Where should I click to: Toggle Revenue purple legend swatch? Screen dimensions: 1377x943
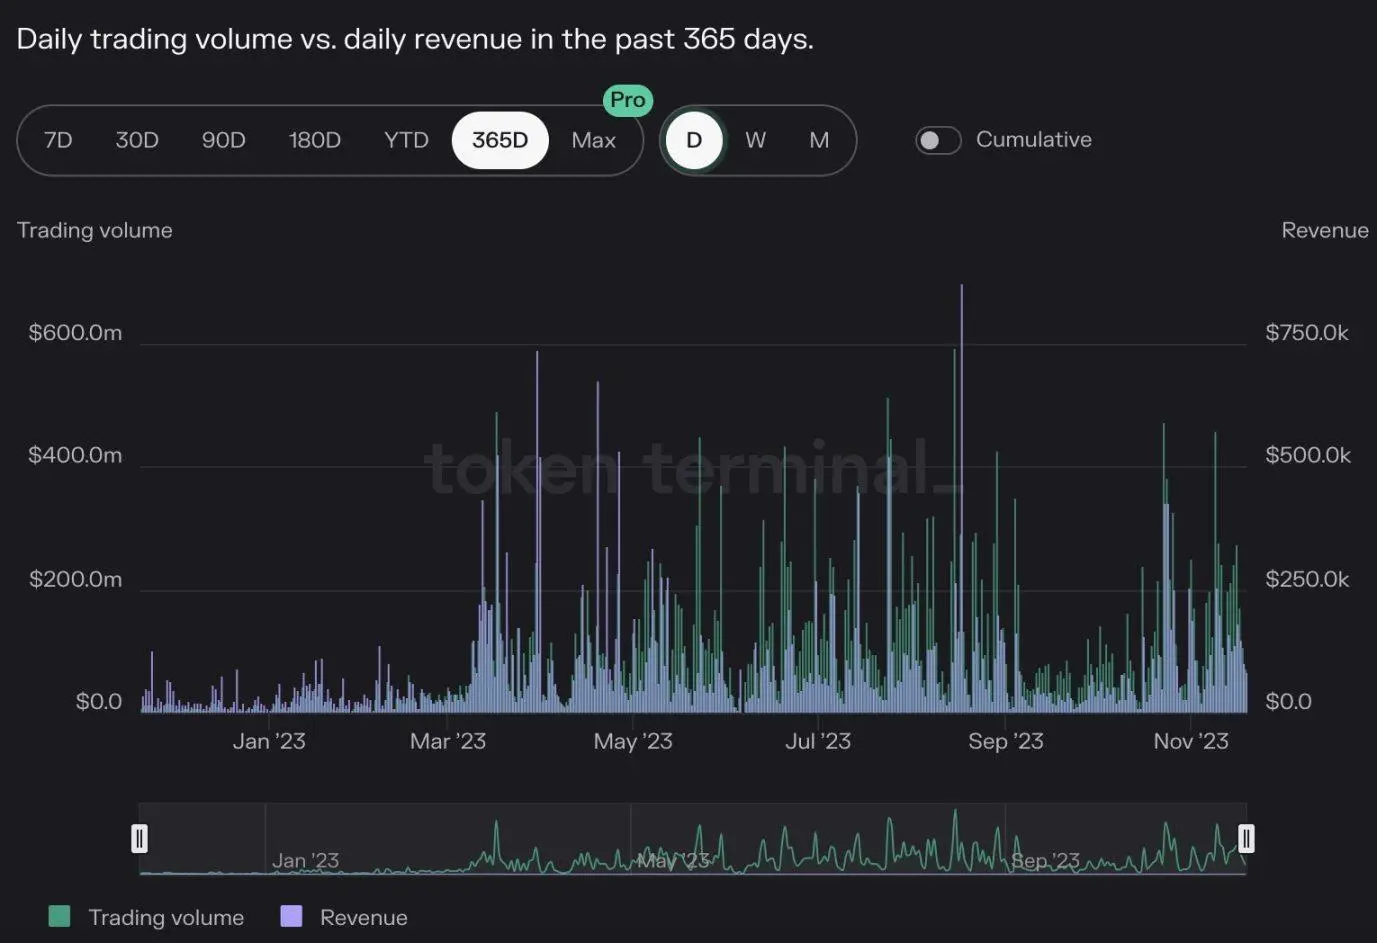coord(291,917)
